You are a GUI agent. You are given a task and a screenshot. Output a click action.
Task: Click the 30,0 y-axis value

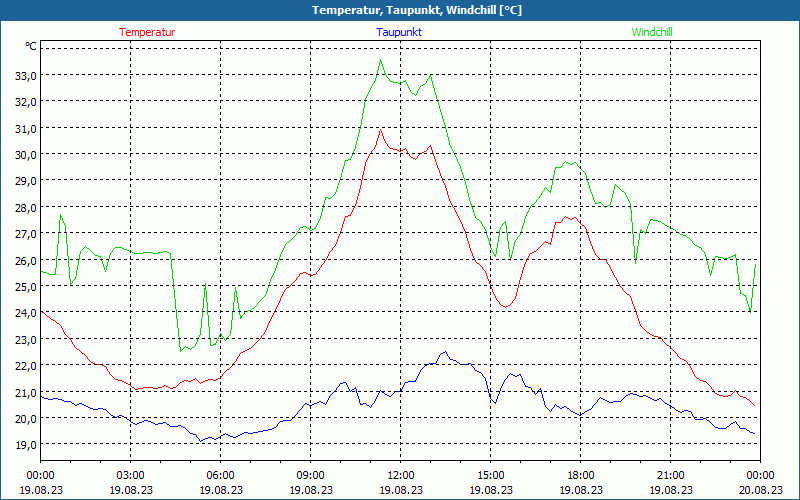click(26, 155)
